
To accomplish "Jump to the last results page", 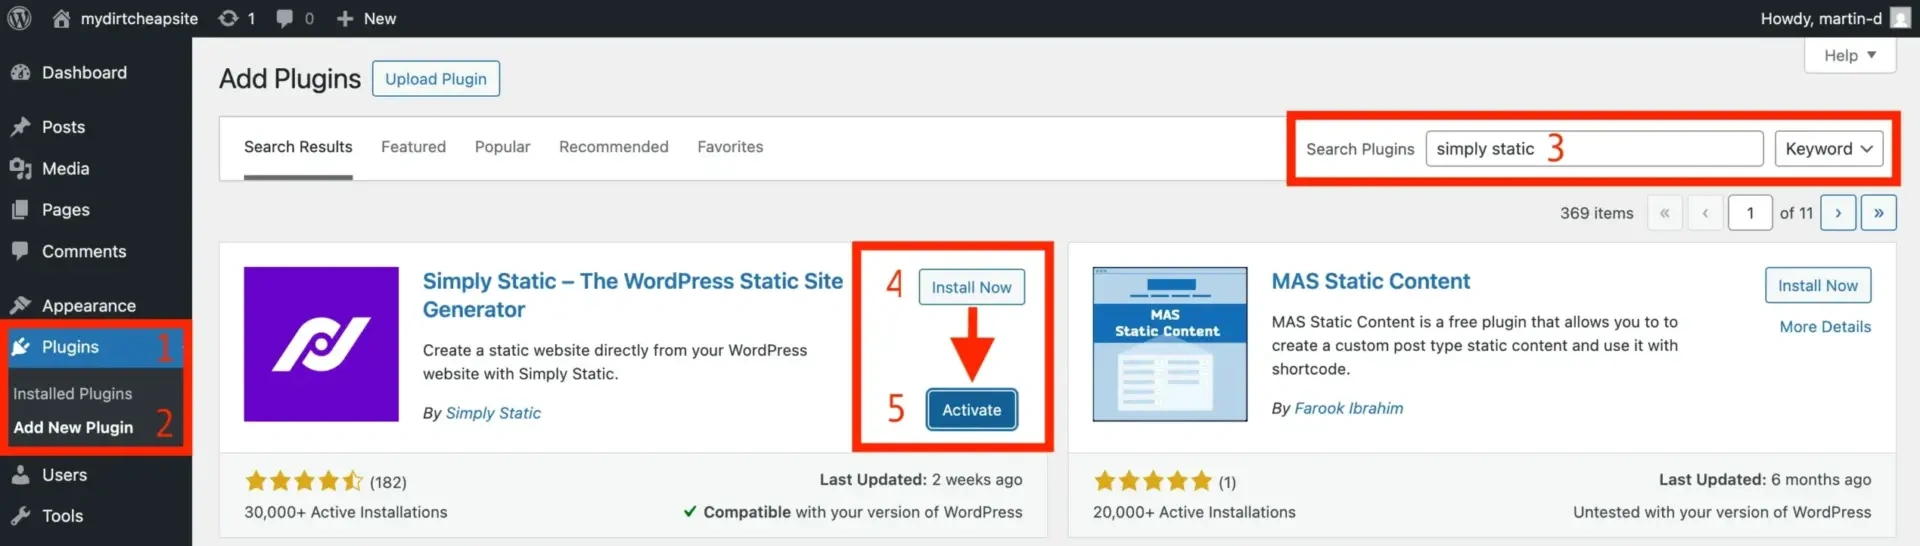I will point(1879,213).
